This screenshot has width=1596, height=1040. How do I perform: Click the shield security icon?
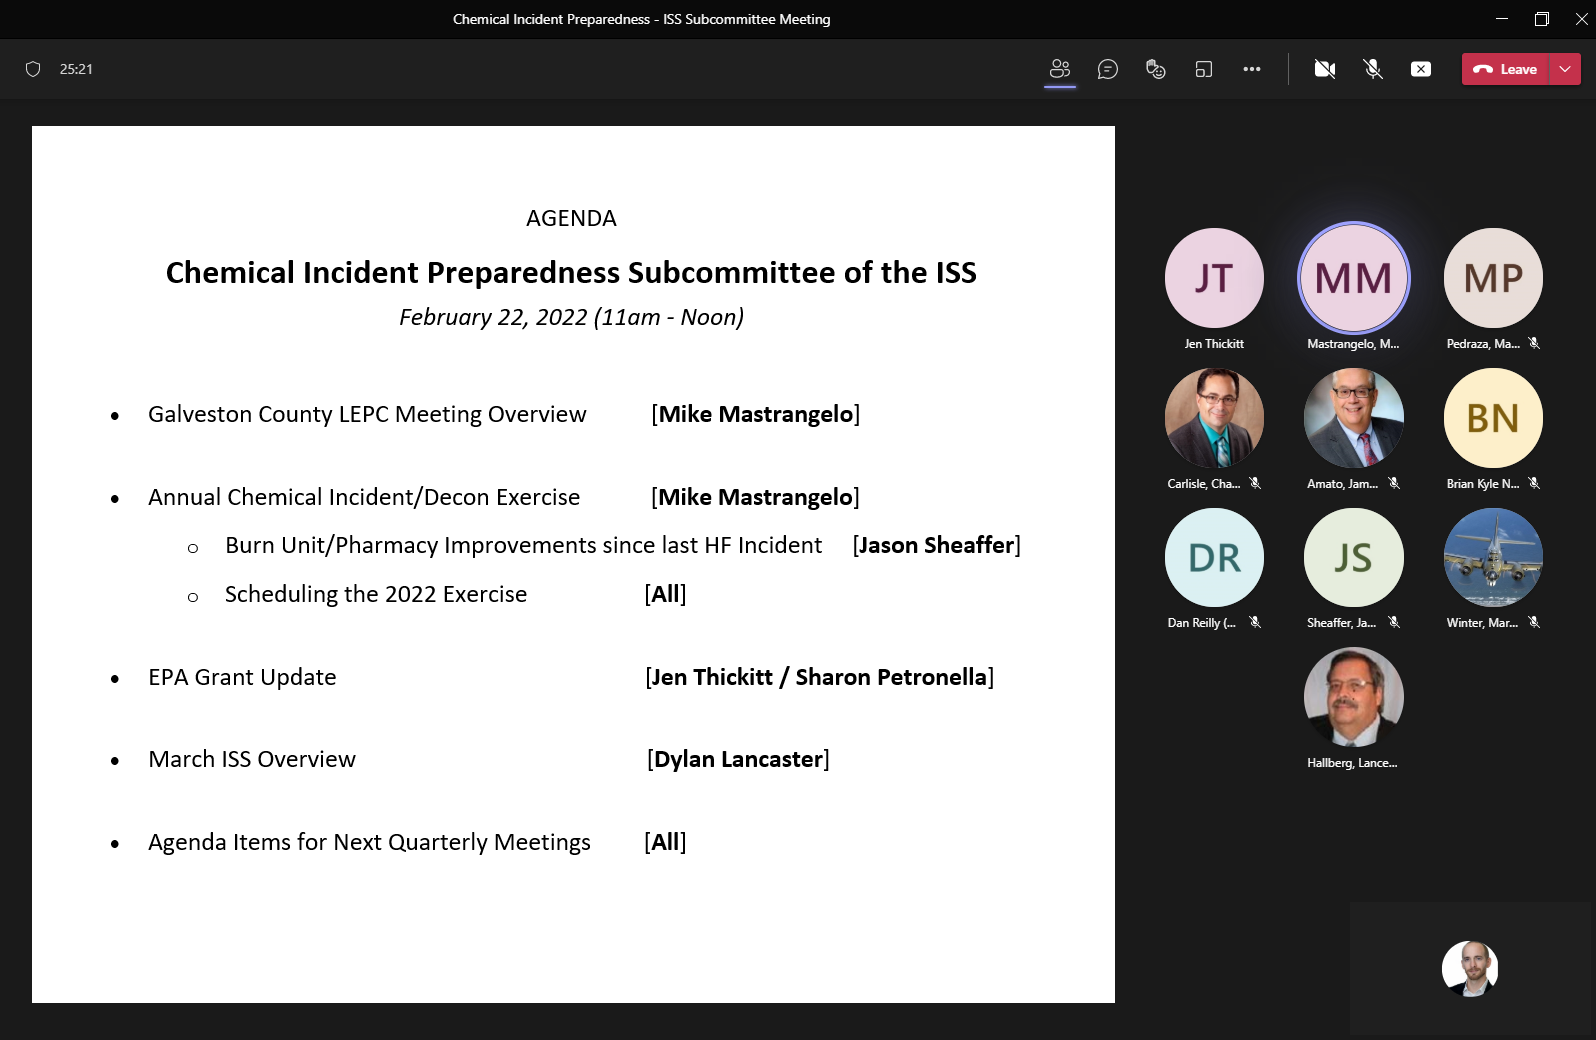(x=33, y=69)
